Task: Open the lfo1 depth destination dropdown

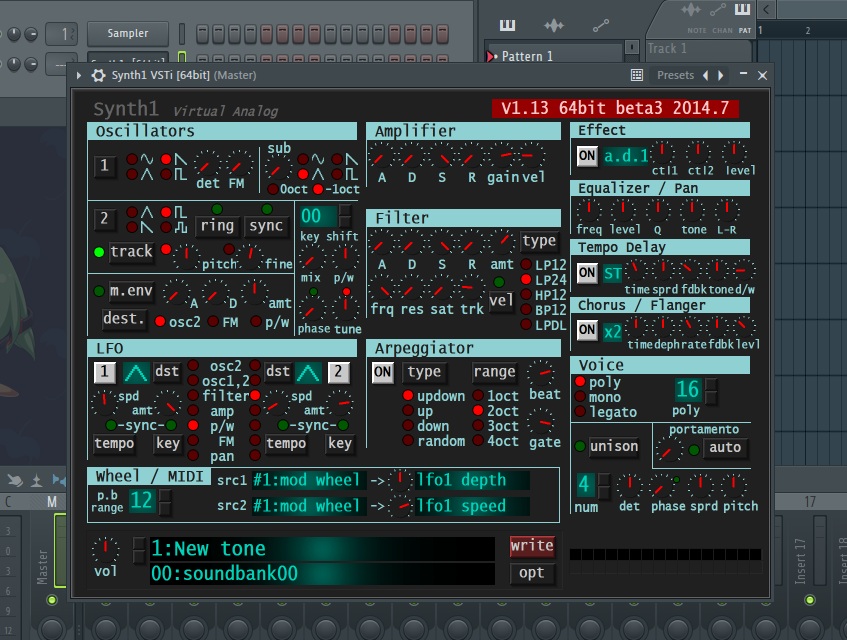Action: click(472, 480)
